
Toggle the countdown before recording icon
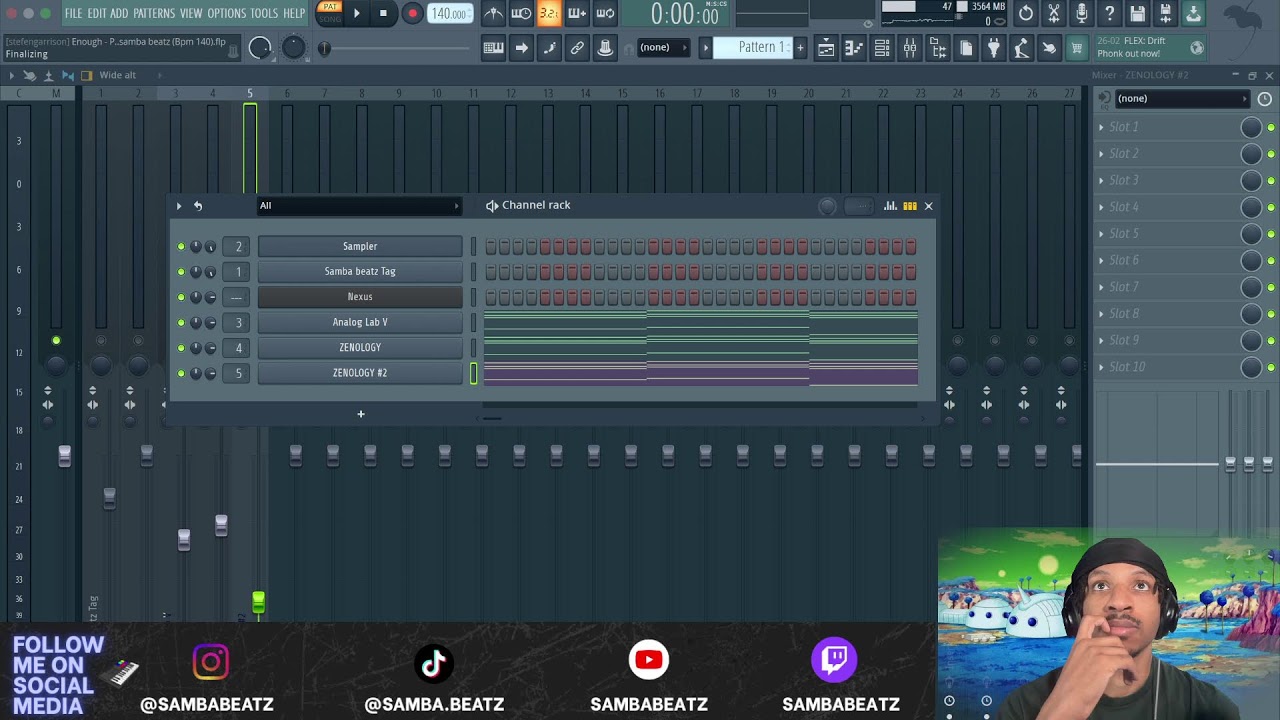(549, 13)
